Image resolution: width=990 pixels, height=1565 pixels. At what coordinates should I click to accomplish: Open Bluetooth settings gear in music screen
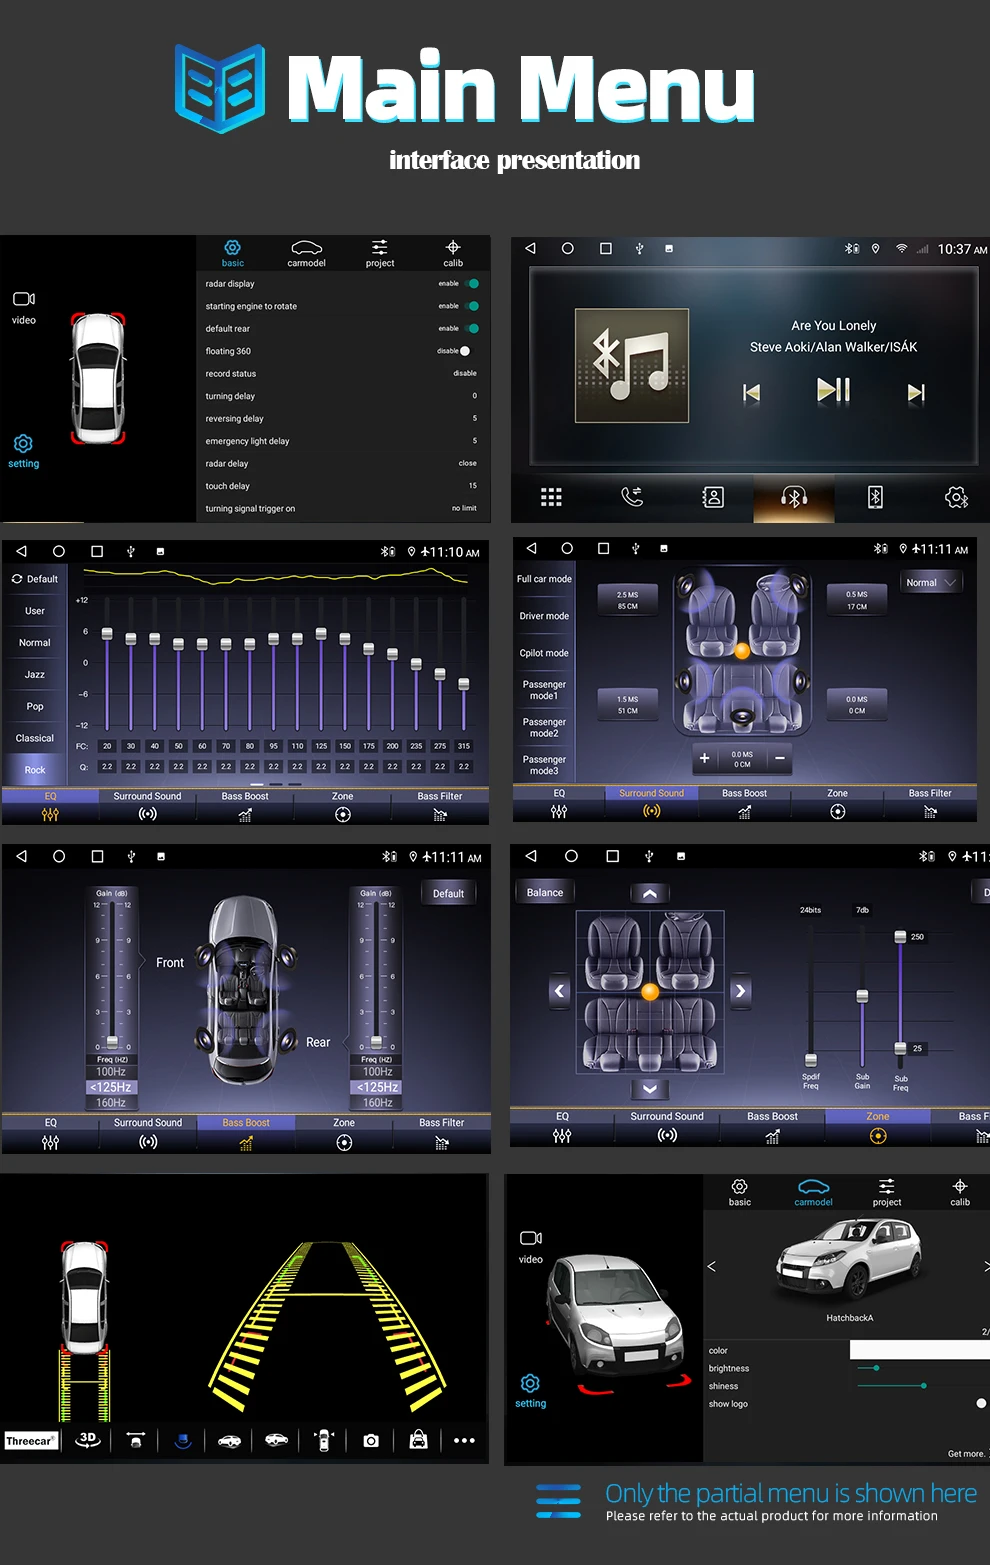click(x=957, y=497)
